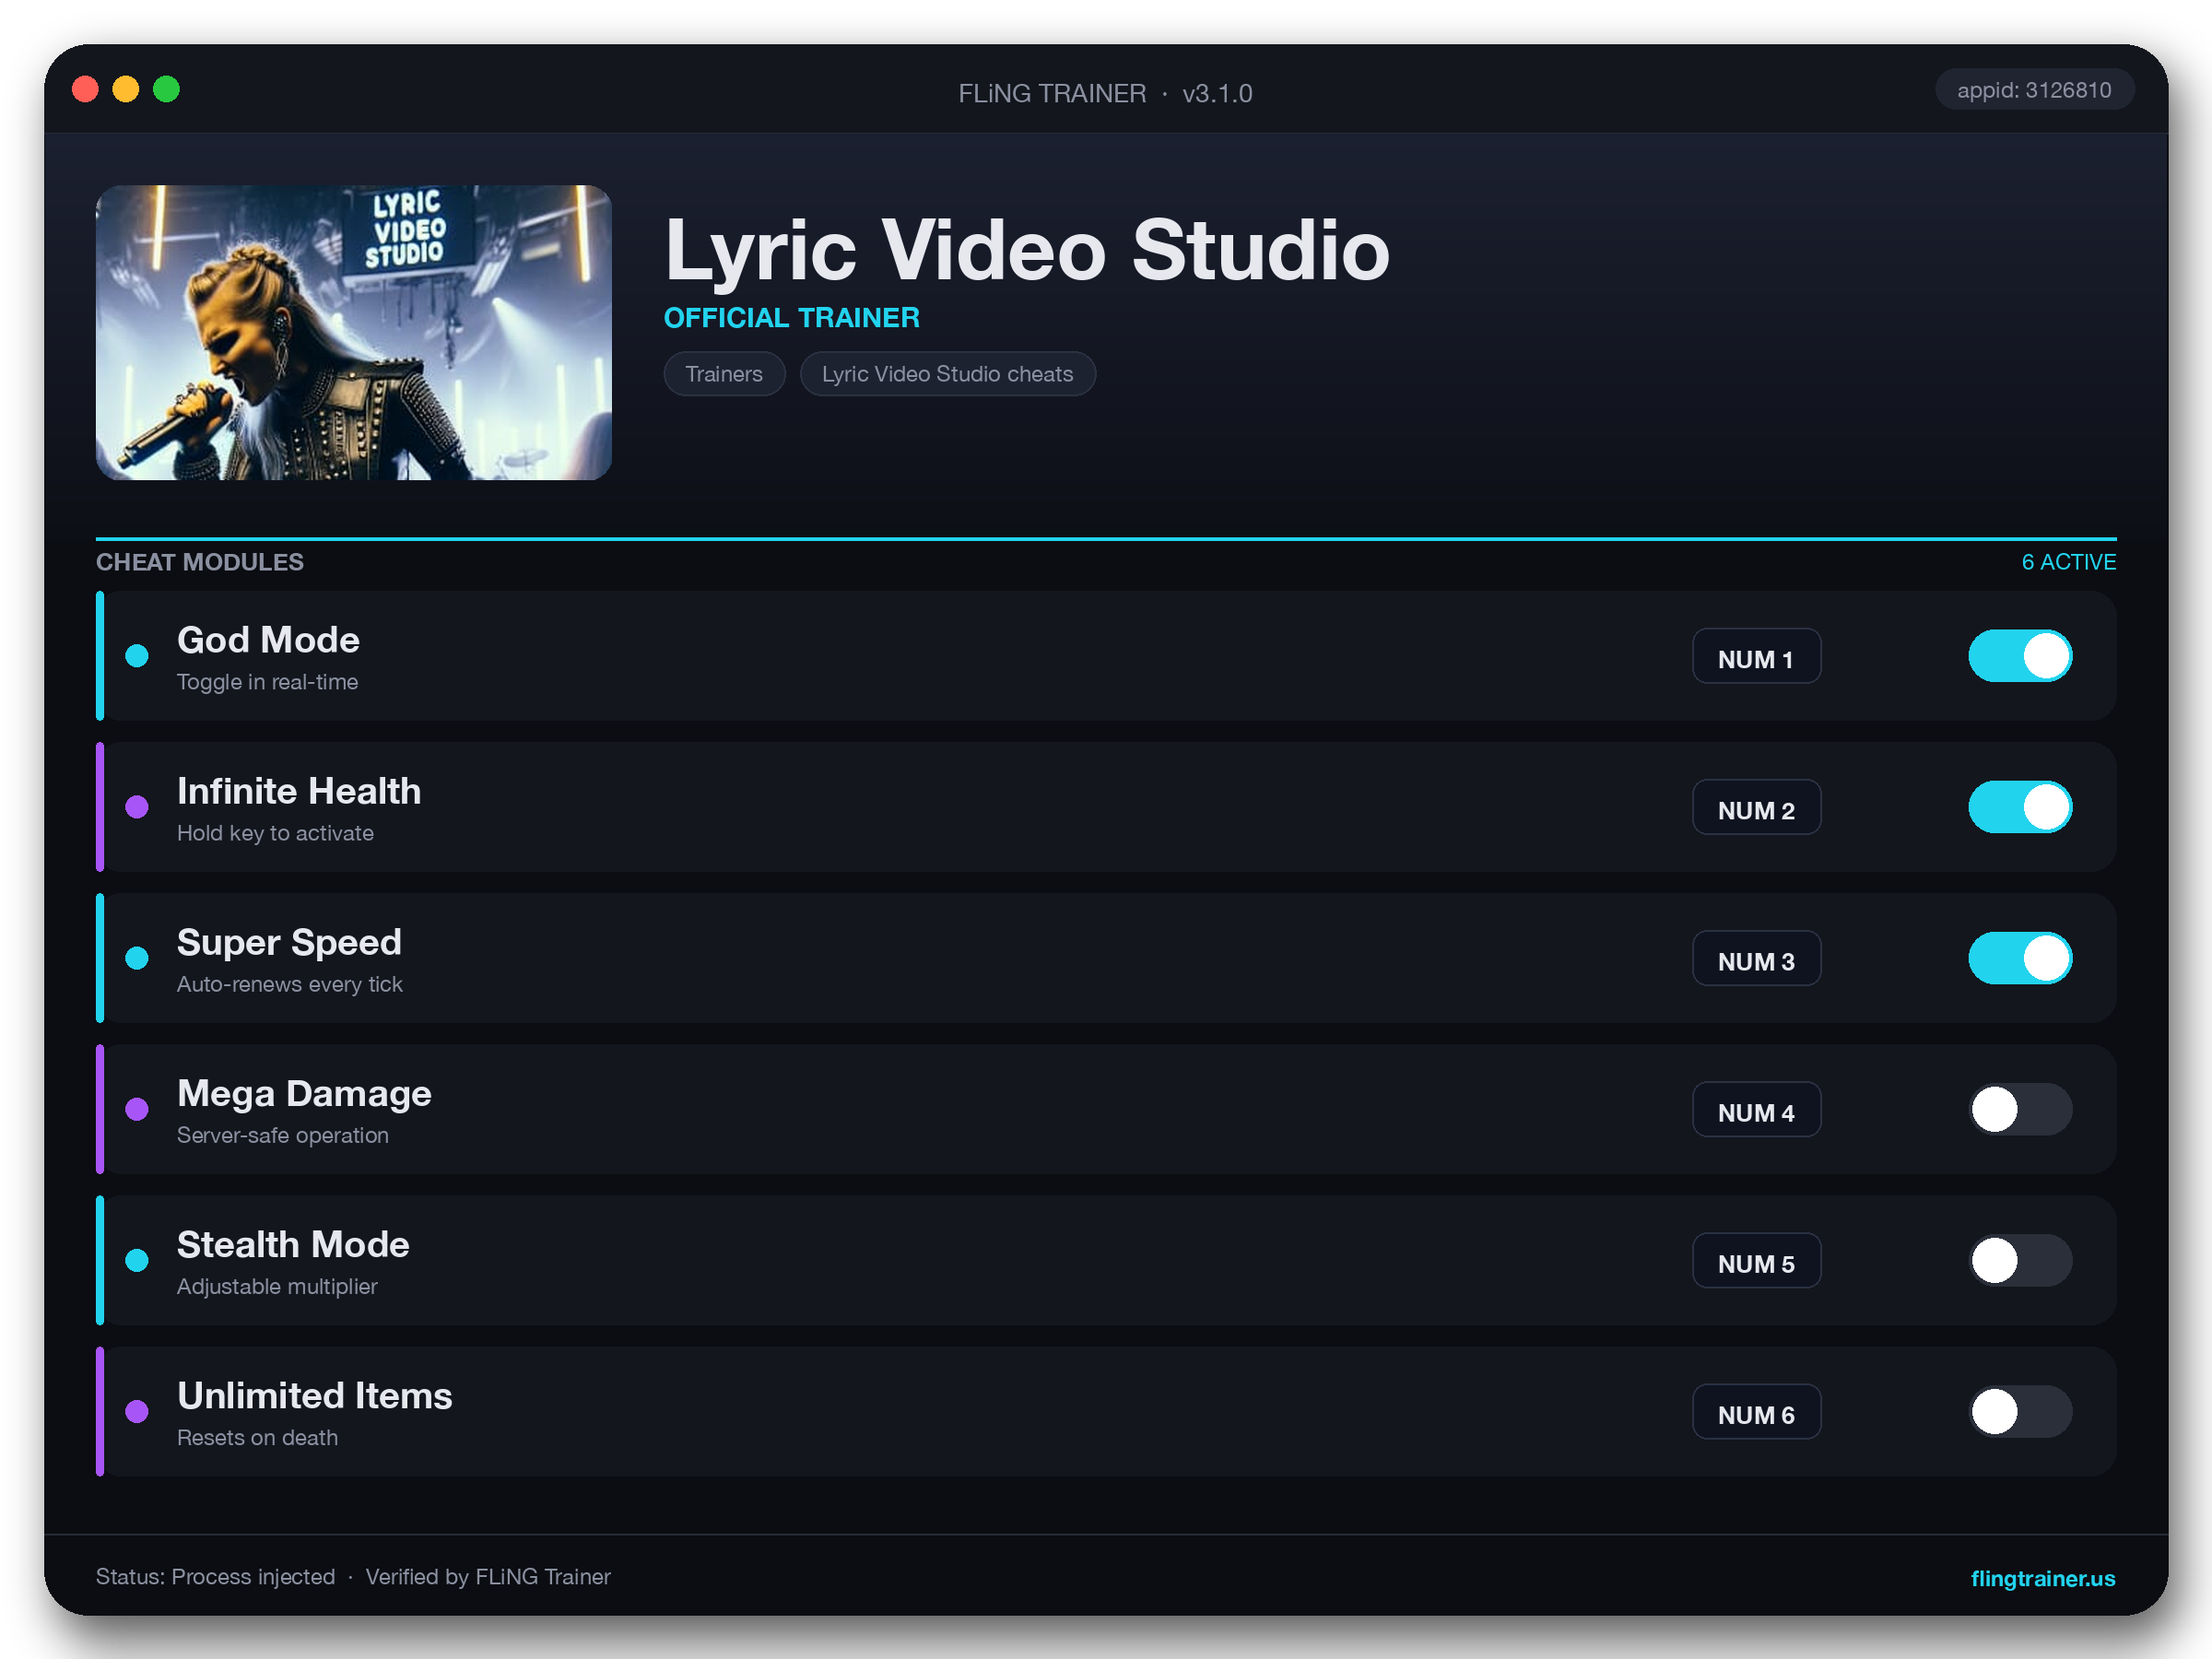Screen dimensions: 2212x1659
Task: Open the Trainers tag
Action: pyautogui.click(x=724, y=374)
